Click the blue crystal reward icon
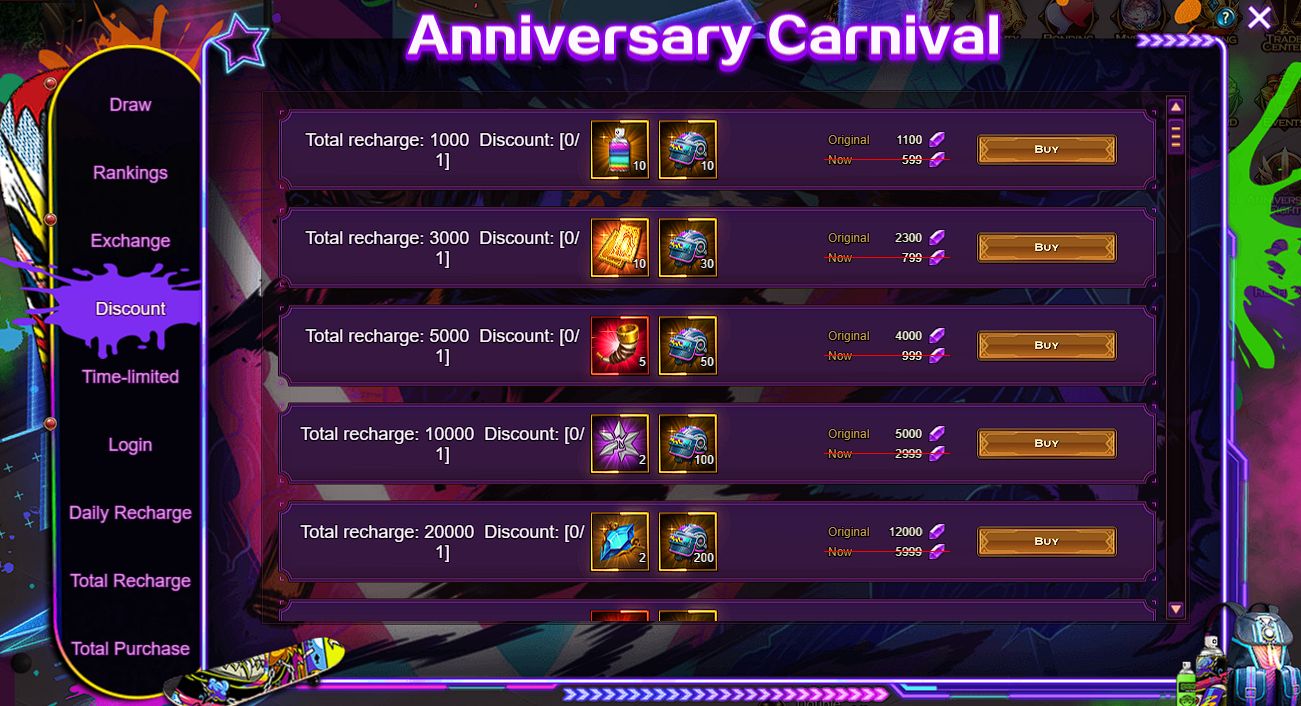This screenshot has width=1301, height=706. (x=620, y=542)
